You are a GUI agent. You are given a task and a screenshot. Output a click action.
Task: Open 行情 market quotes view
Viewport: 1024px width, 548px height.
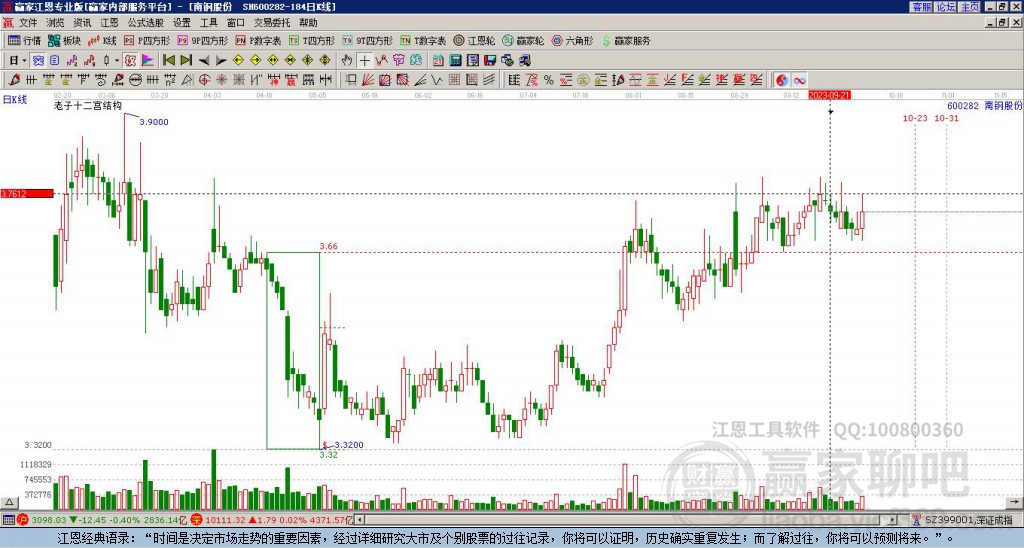25,40
